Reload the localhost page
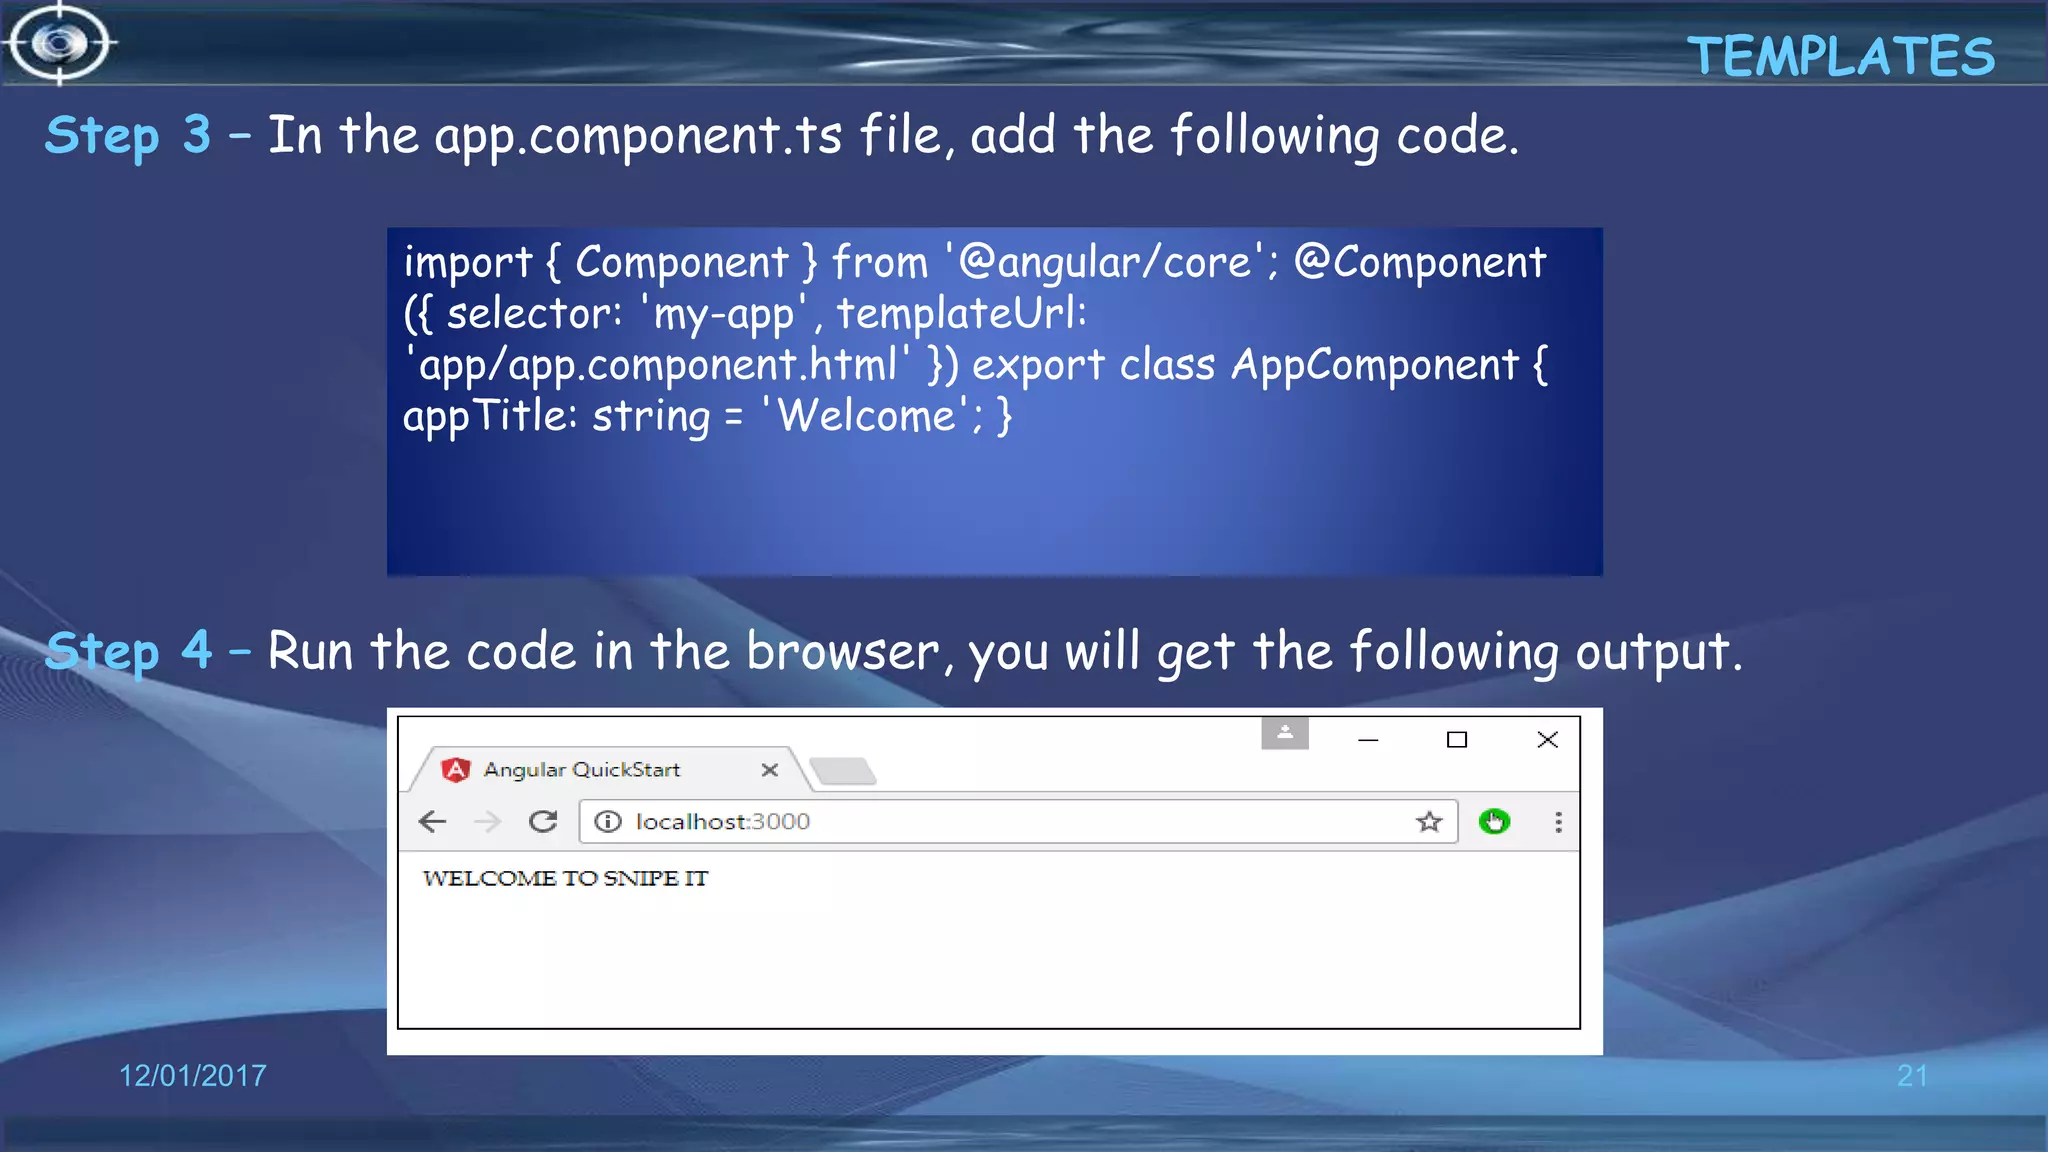 pyautogui.click(x=543, y=822)
